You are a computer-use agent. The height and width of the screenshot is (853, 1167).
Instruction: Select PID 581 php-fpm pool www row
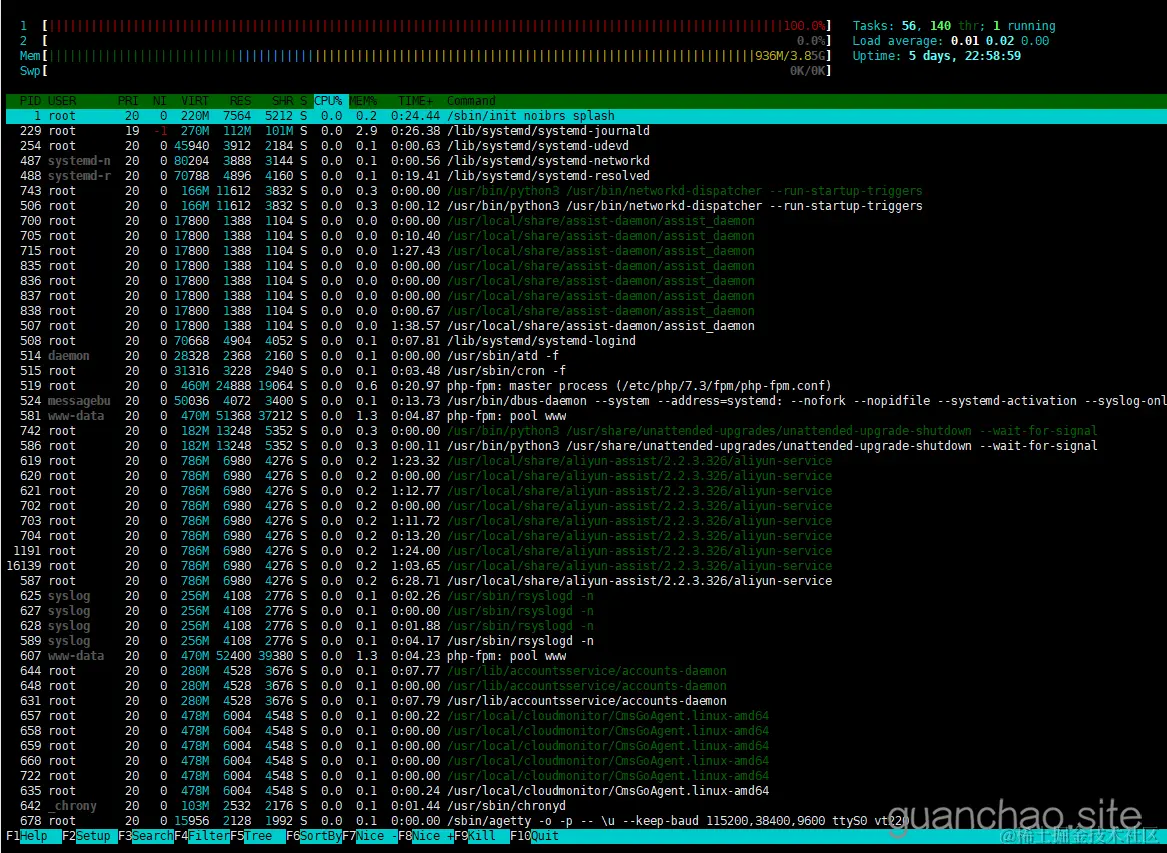click(x=586, y=416)
